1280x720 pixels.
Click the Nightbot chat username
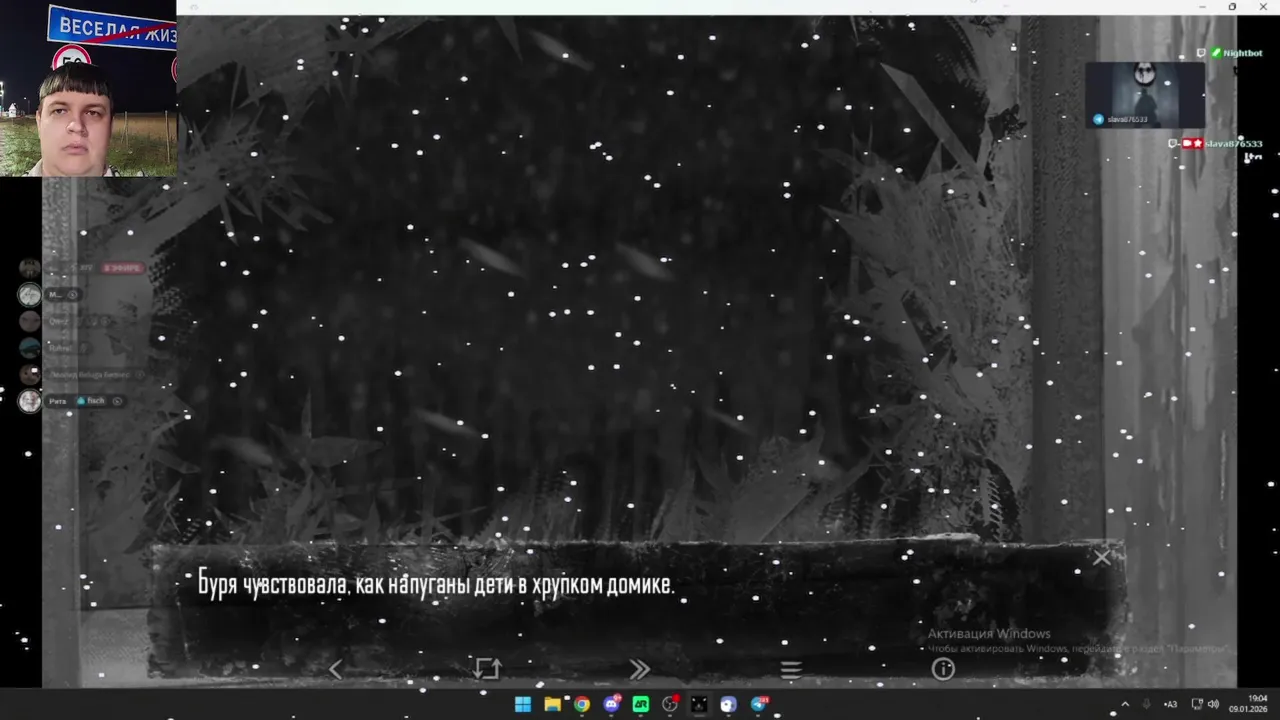pos(1242,53)
